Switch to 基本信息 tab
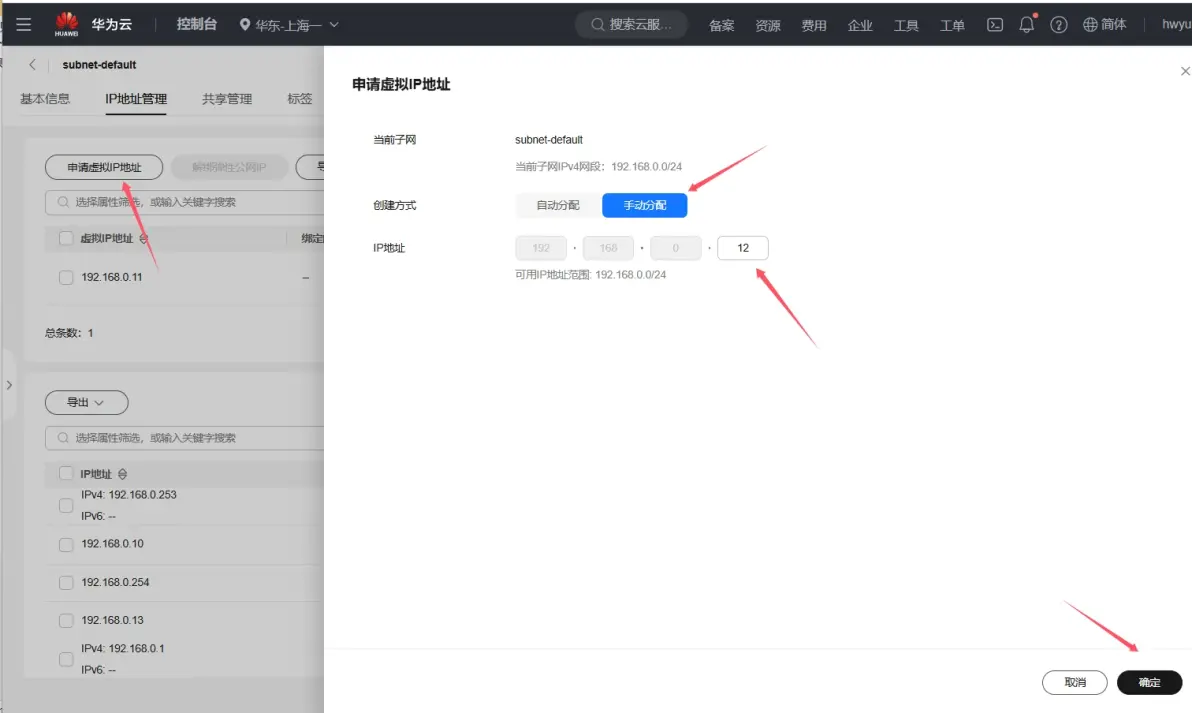Viewport: 1192px width, 713px height. (x=45, y=99)
